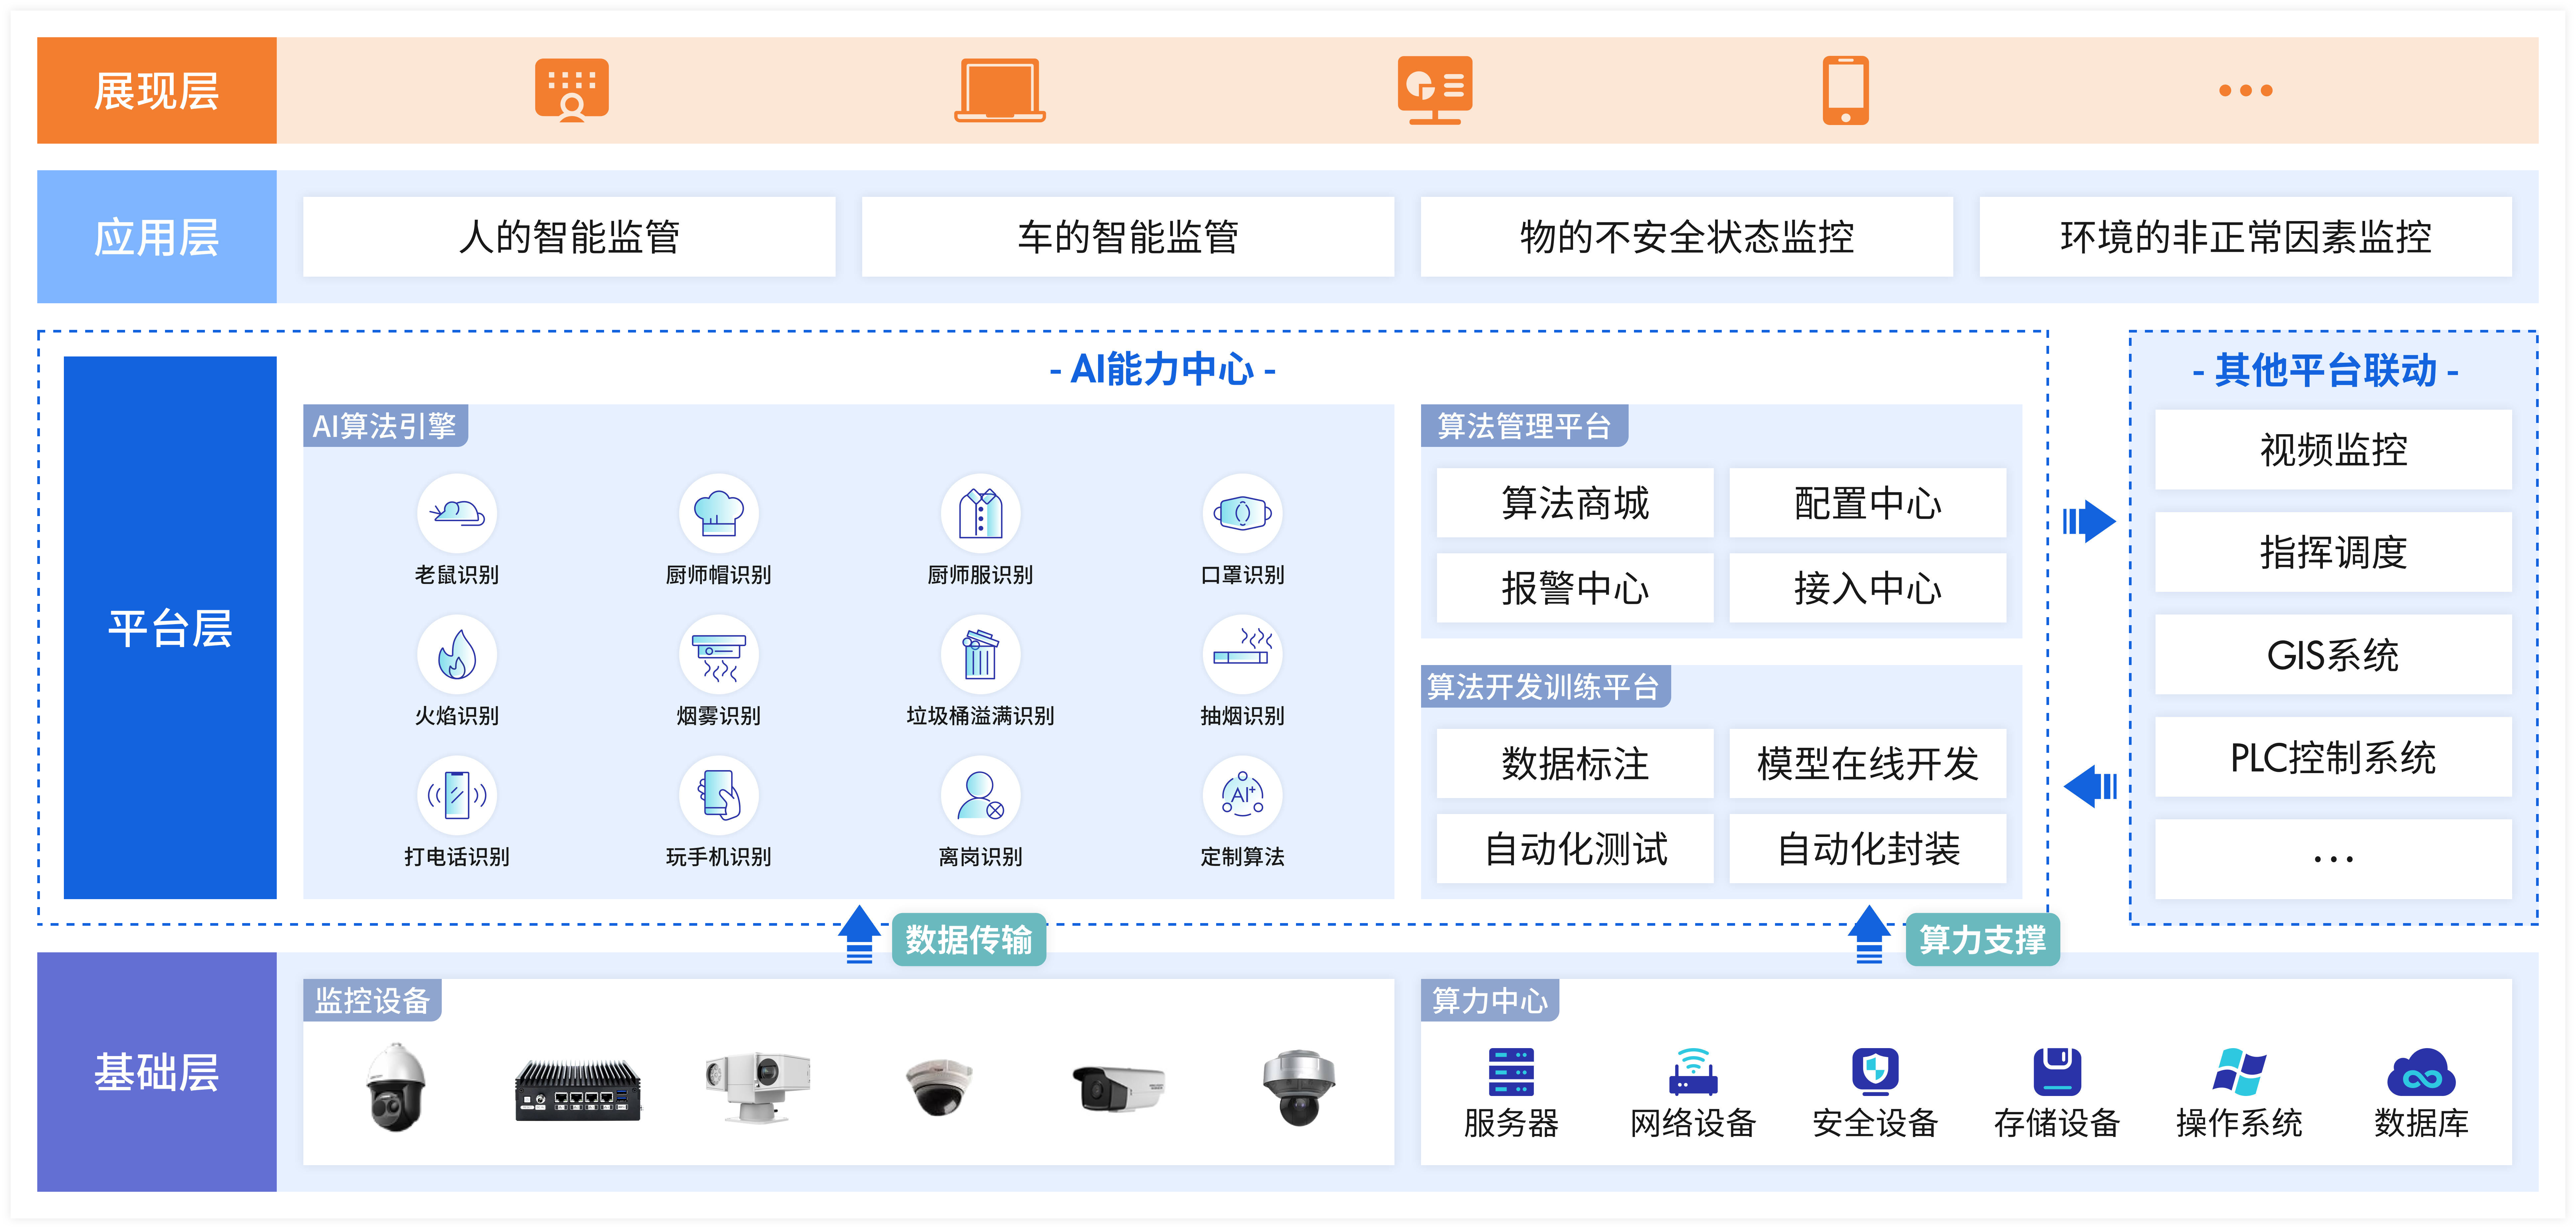
Task: Select the 厨师帽识别 chef hat icon
Action: tap(719, 514)
